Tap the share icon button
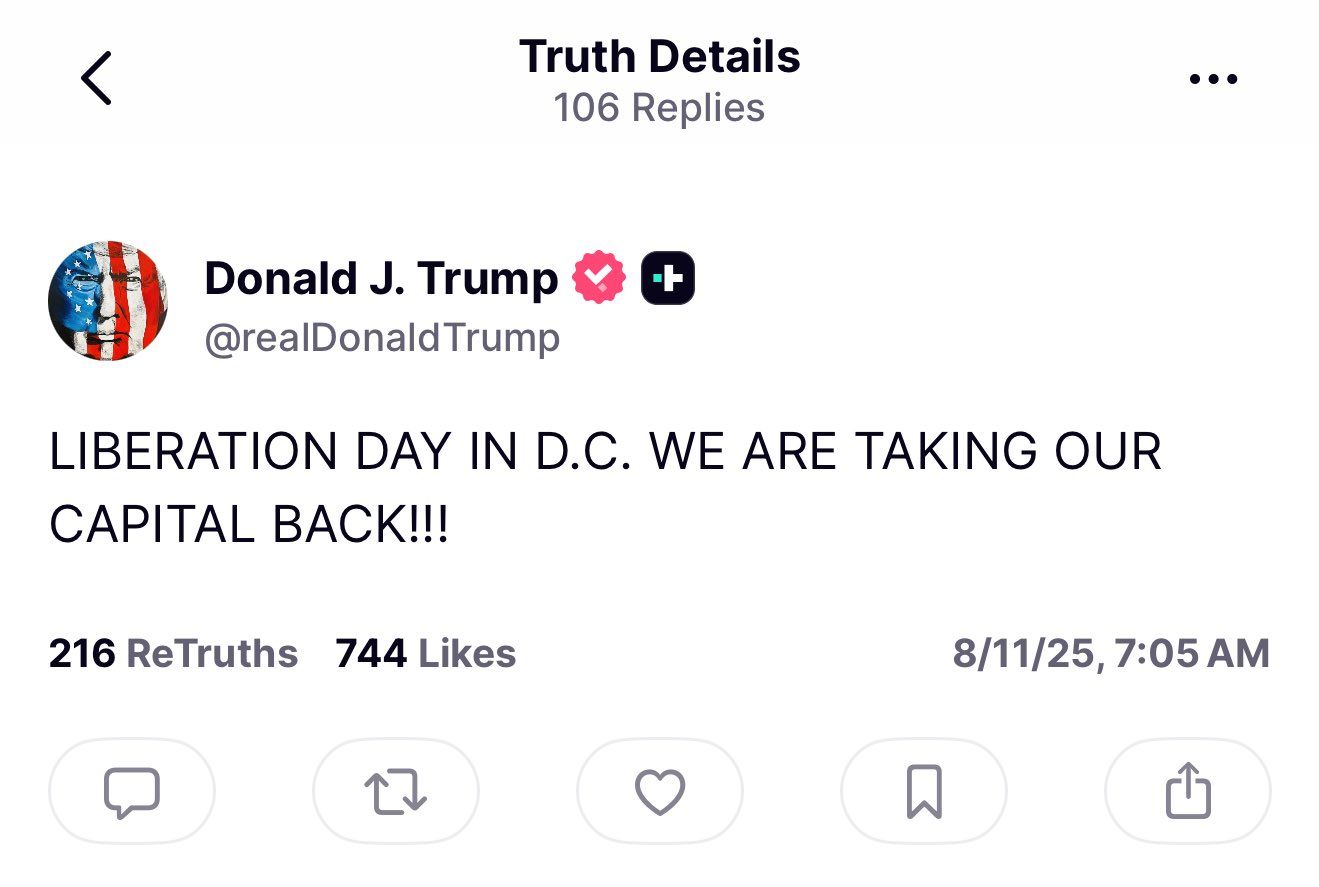1319x887 pixels. tap(1188, 791)
